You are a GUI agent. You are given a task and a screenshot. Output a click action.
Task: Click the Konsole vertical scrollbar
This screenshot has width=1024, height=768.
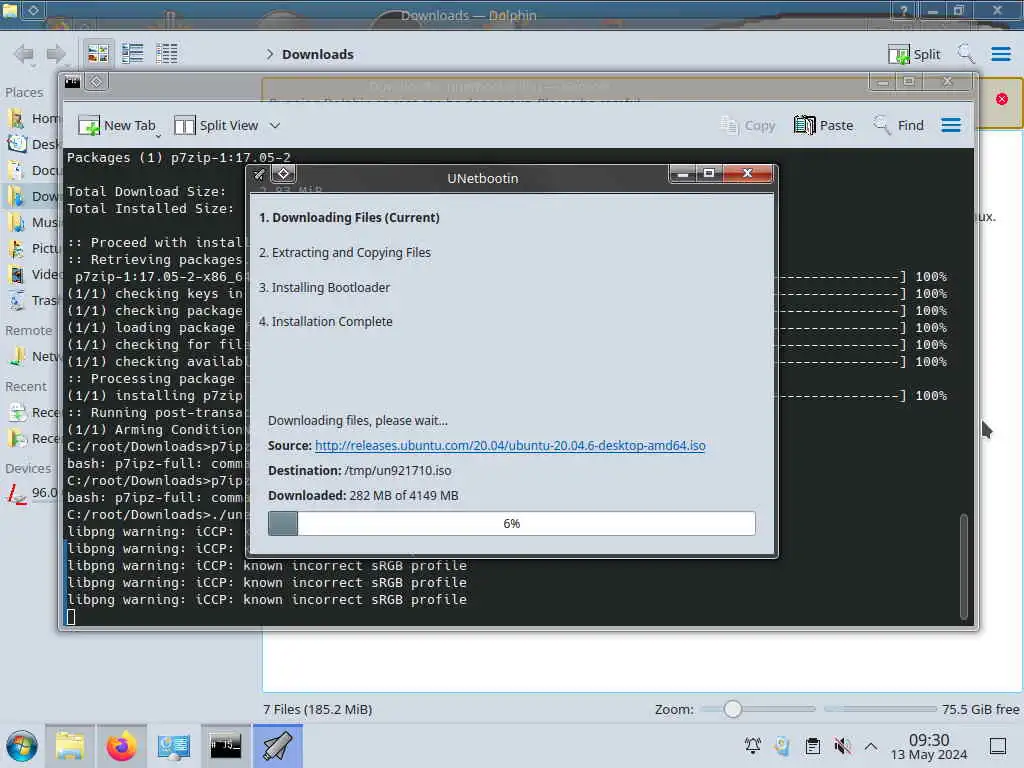click(963, 566)
